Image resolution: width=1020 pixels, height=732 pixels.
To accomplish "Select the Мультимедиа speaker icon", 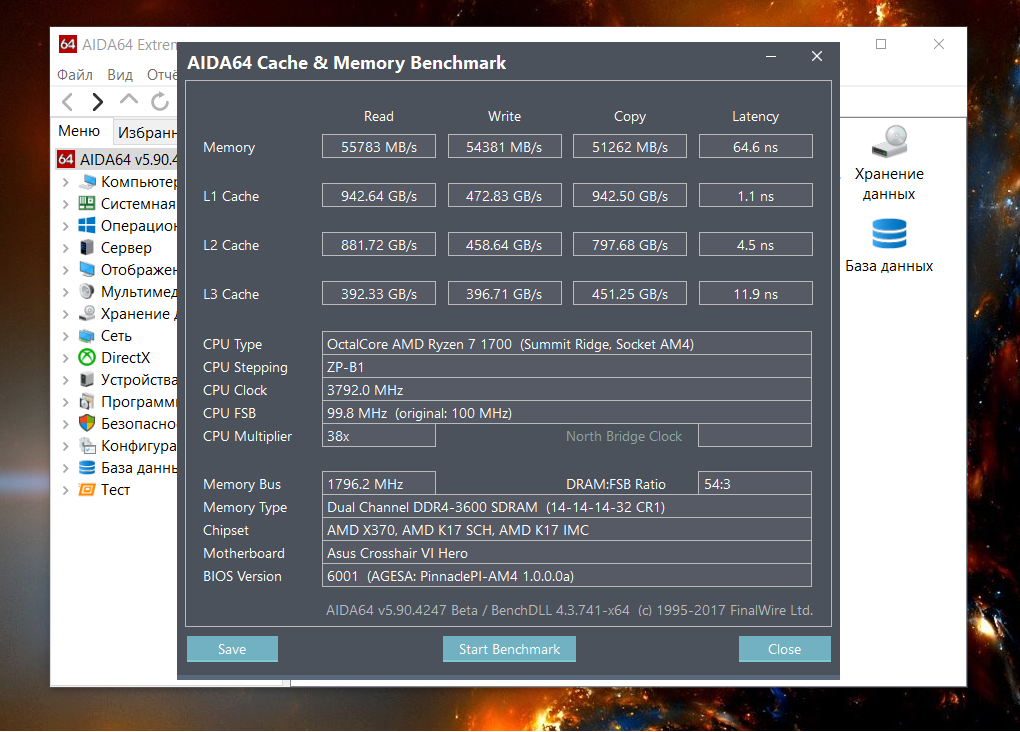I will click(x=87, y=291).
